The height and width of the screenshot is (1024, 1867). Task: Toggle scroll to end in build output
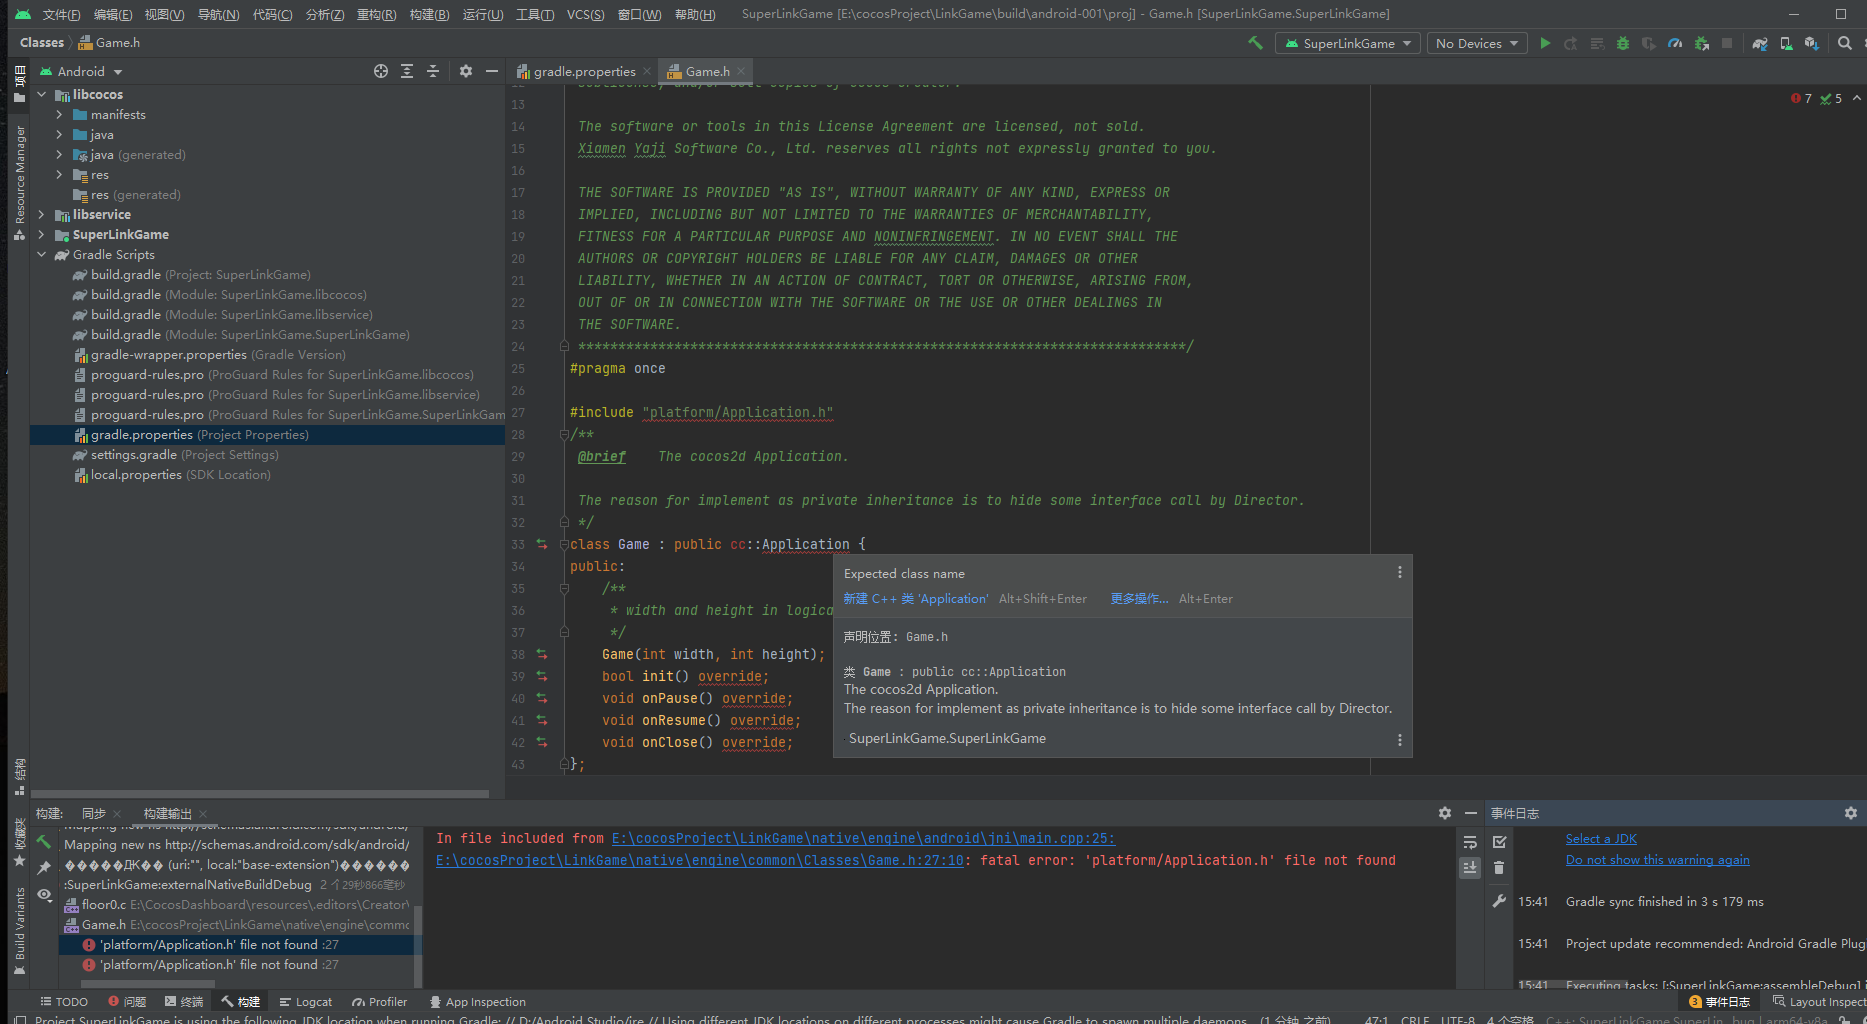(x=1470, y=867)
